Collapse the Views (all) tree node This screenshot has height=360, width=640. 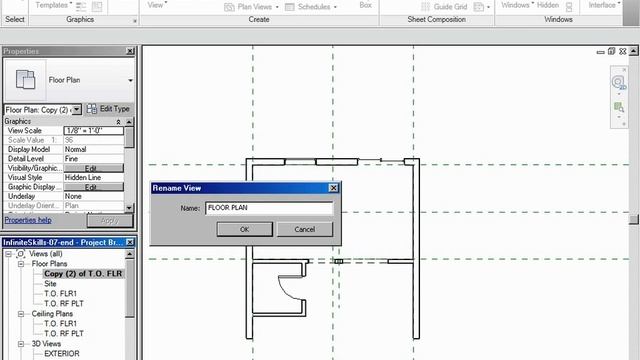8,254
